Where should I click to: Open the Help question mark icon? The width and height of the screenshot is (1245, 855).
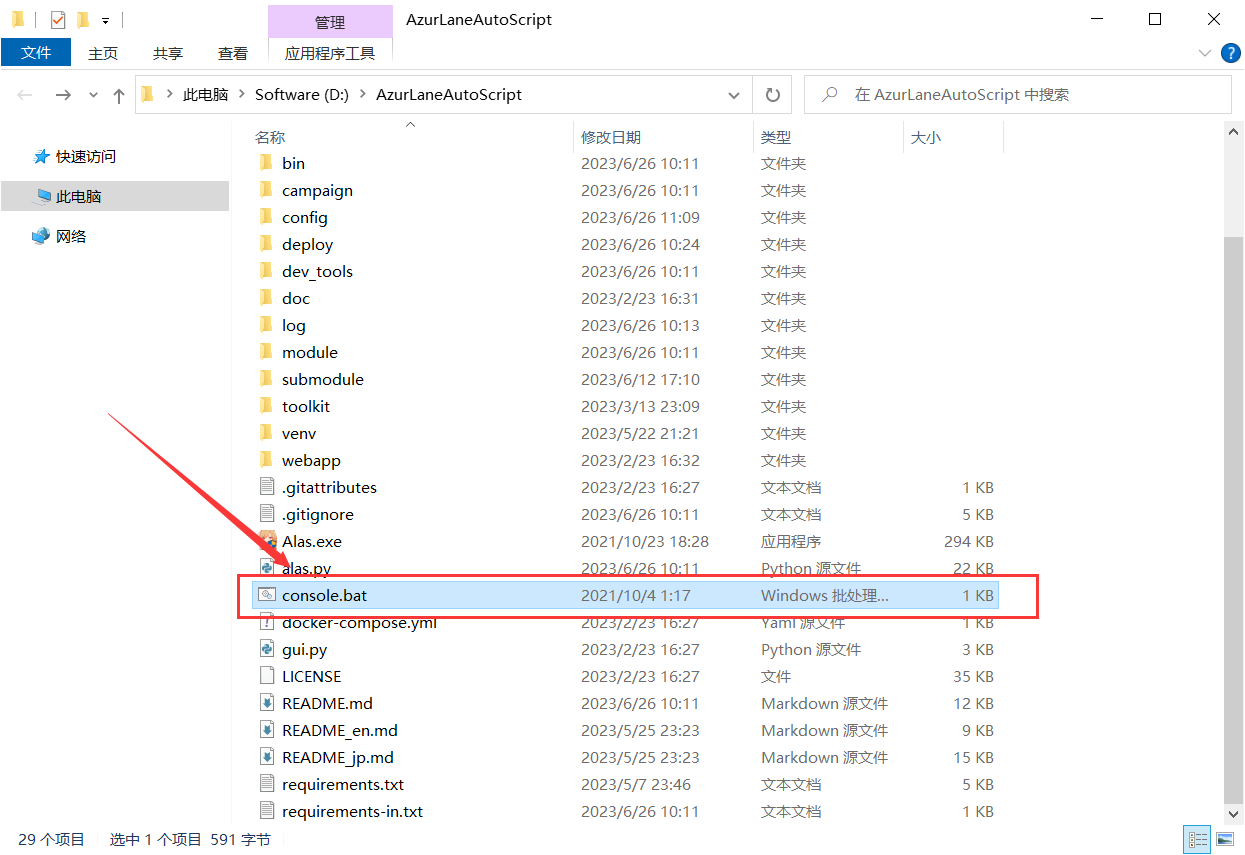[x=1230, y=53]
